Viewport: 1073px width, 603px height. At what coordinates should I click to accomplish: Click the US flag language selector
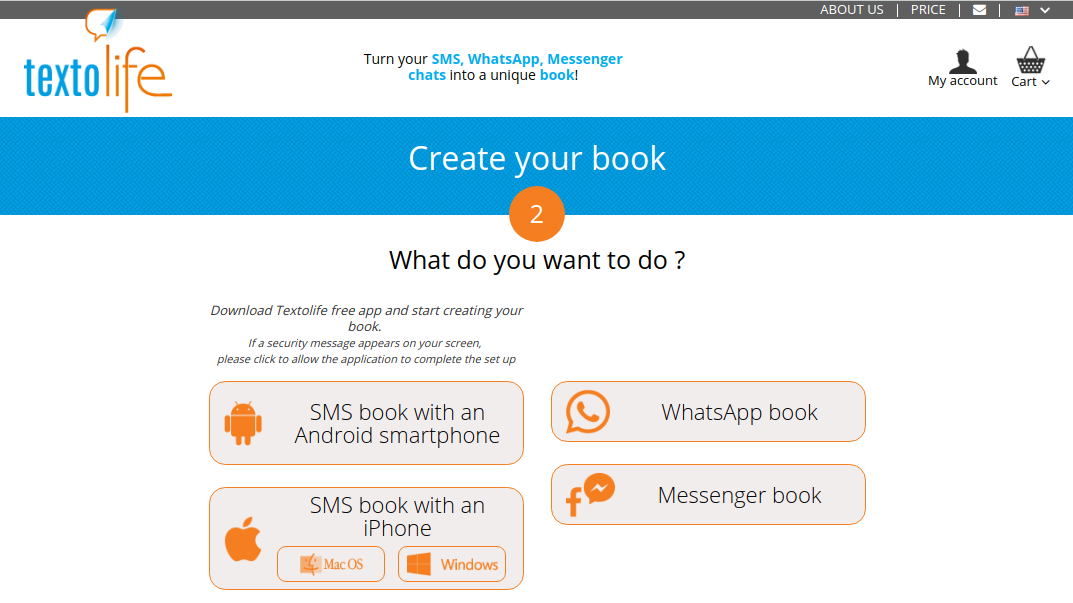pos(1022,10)
